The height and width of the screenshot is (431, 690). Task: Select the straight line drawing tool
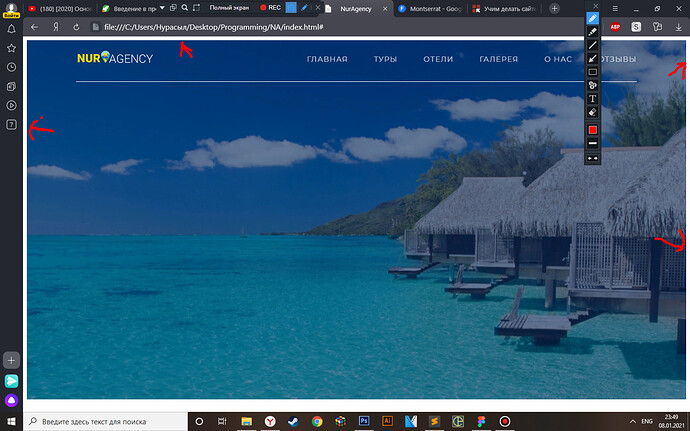592,45
